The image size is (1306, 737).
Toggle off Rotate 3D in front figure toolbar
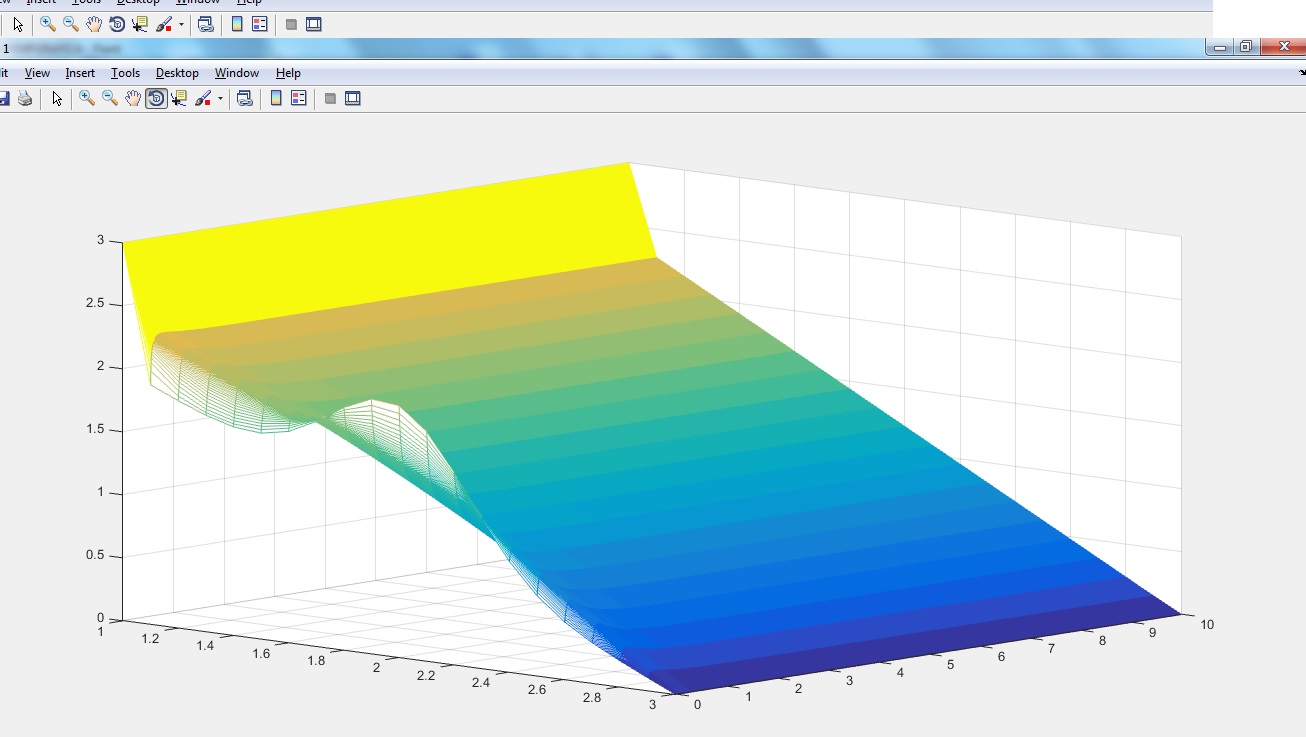156,98
